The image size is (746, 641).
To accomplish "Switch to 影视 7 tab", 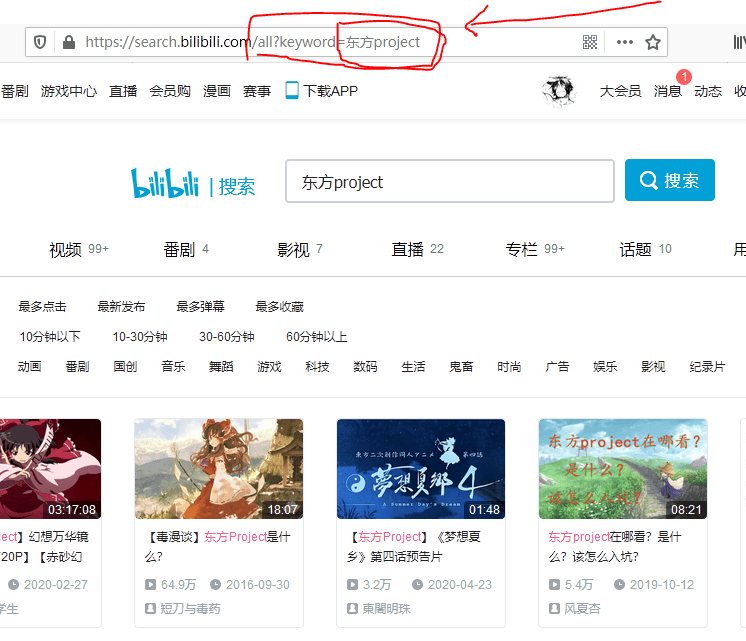I will point(300,249).
